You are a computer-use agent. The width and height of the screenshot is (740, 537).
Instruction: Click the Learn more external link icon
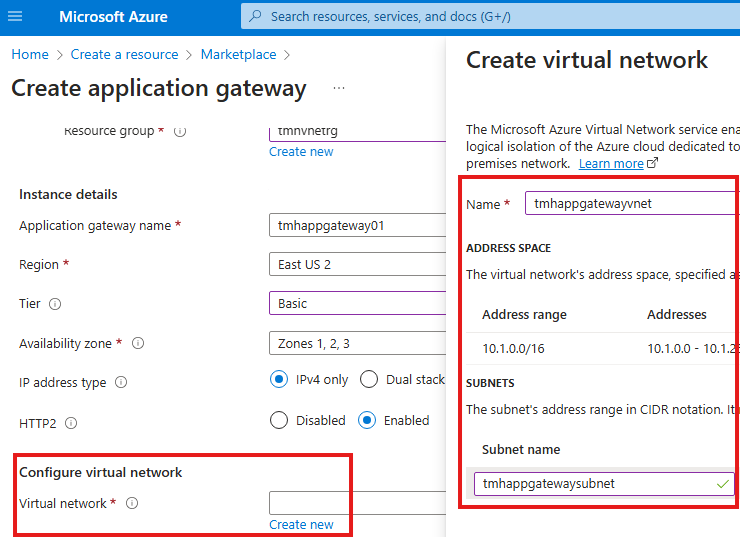point(652,163)
